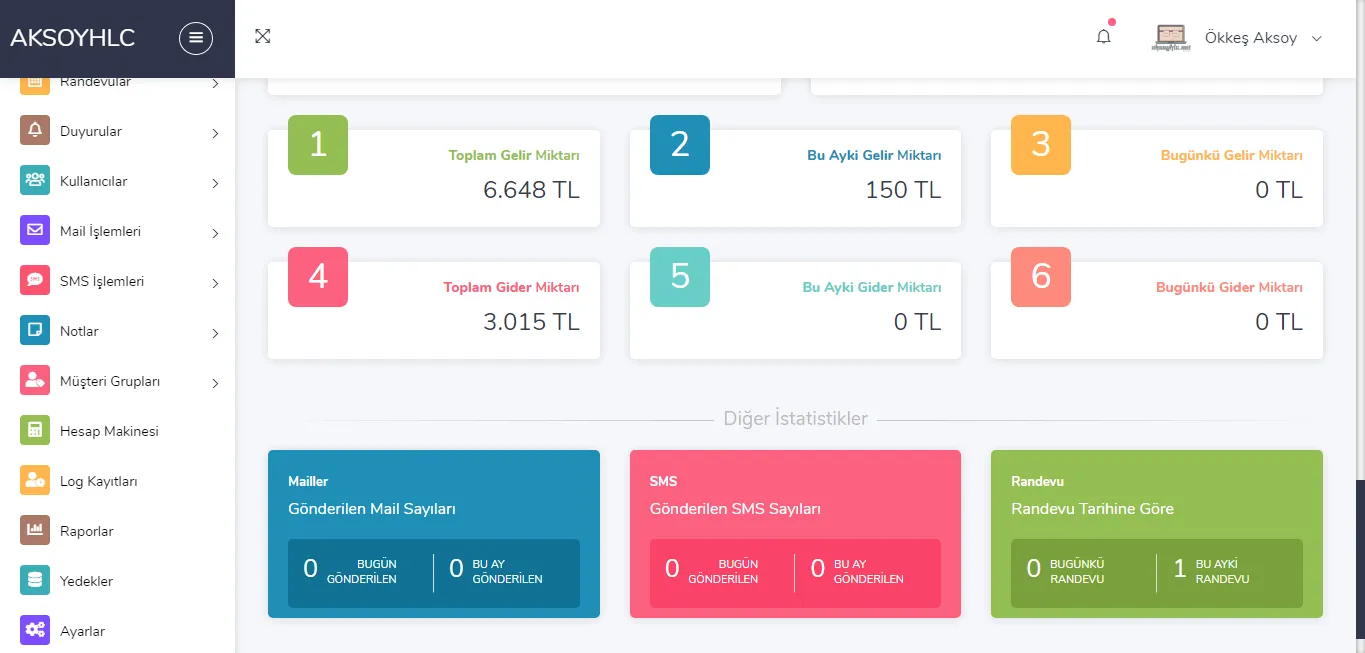The height and width of the screenshot is (653, 1365).
Task: Click the Müşteri Grupları icon
Action: pyautogui.click(x=35, y=381)
